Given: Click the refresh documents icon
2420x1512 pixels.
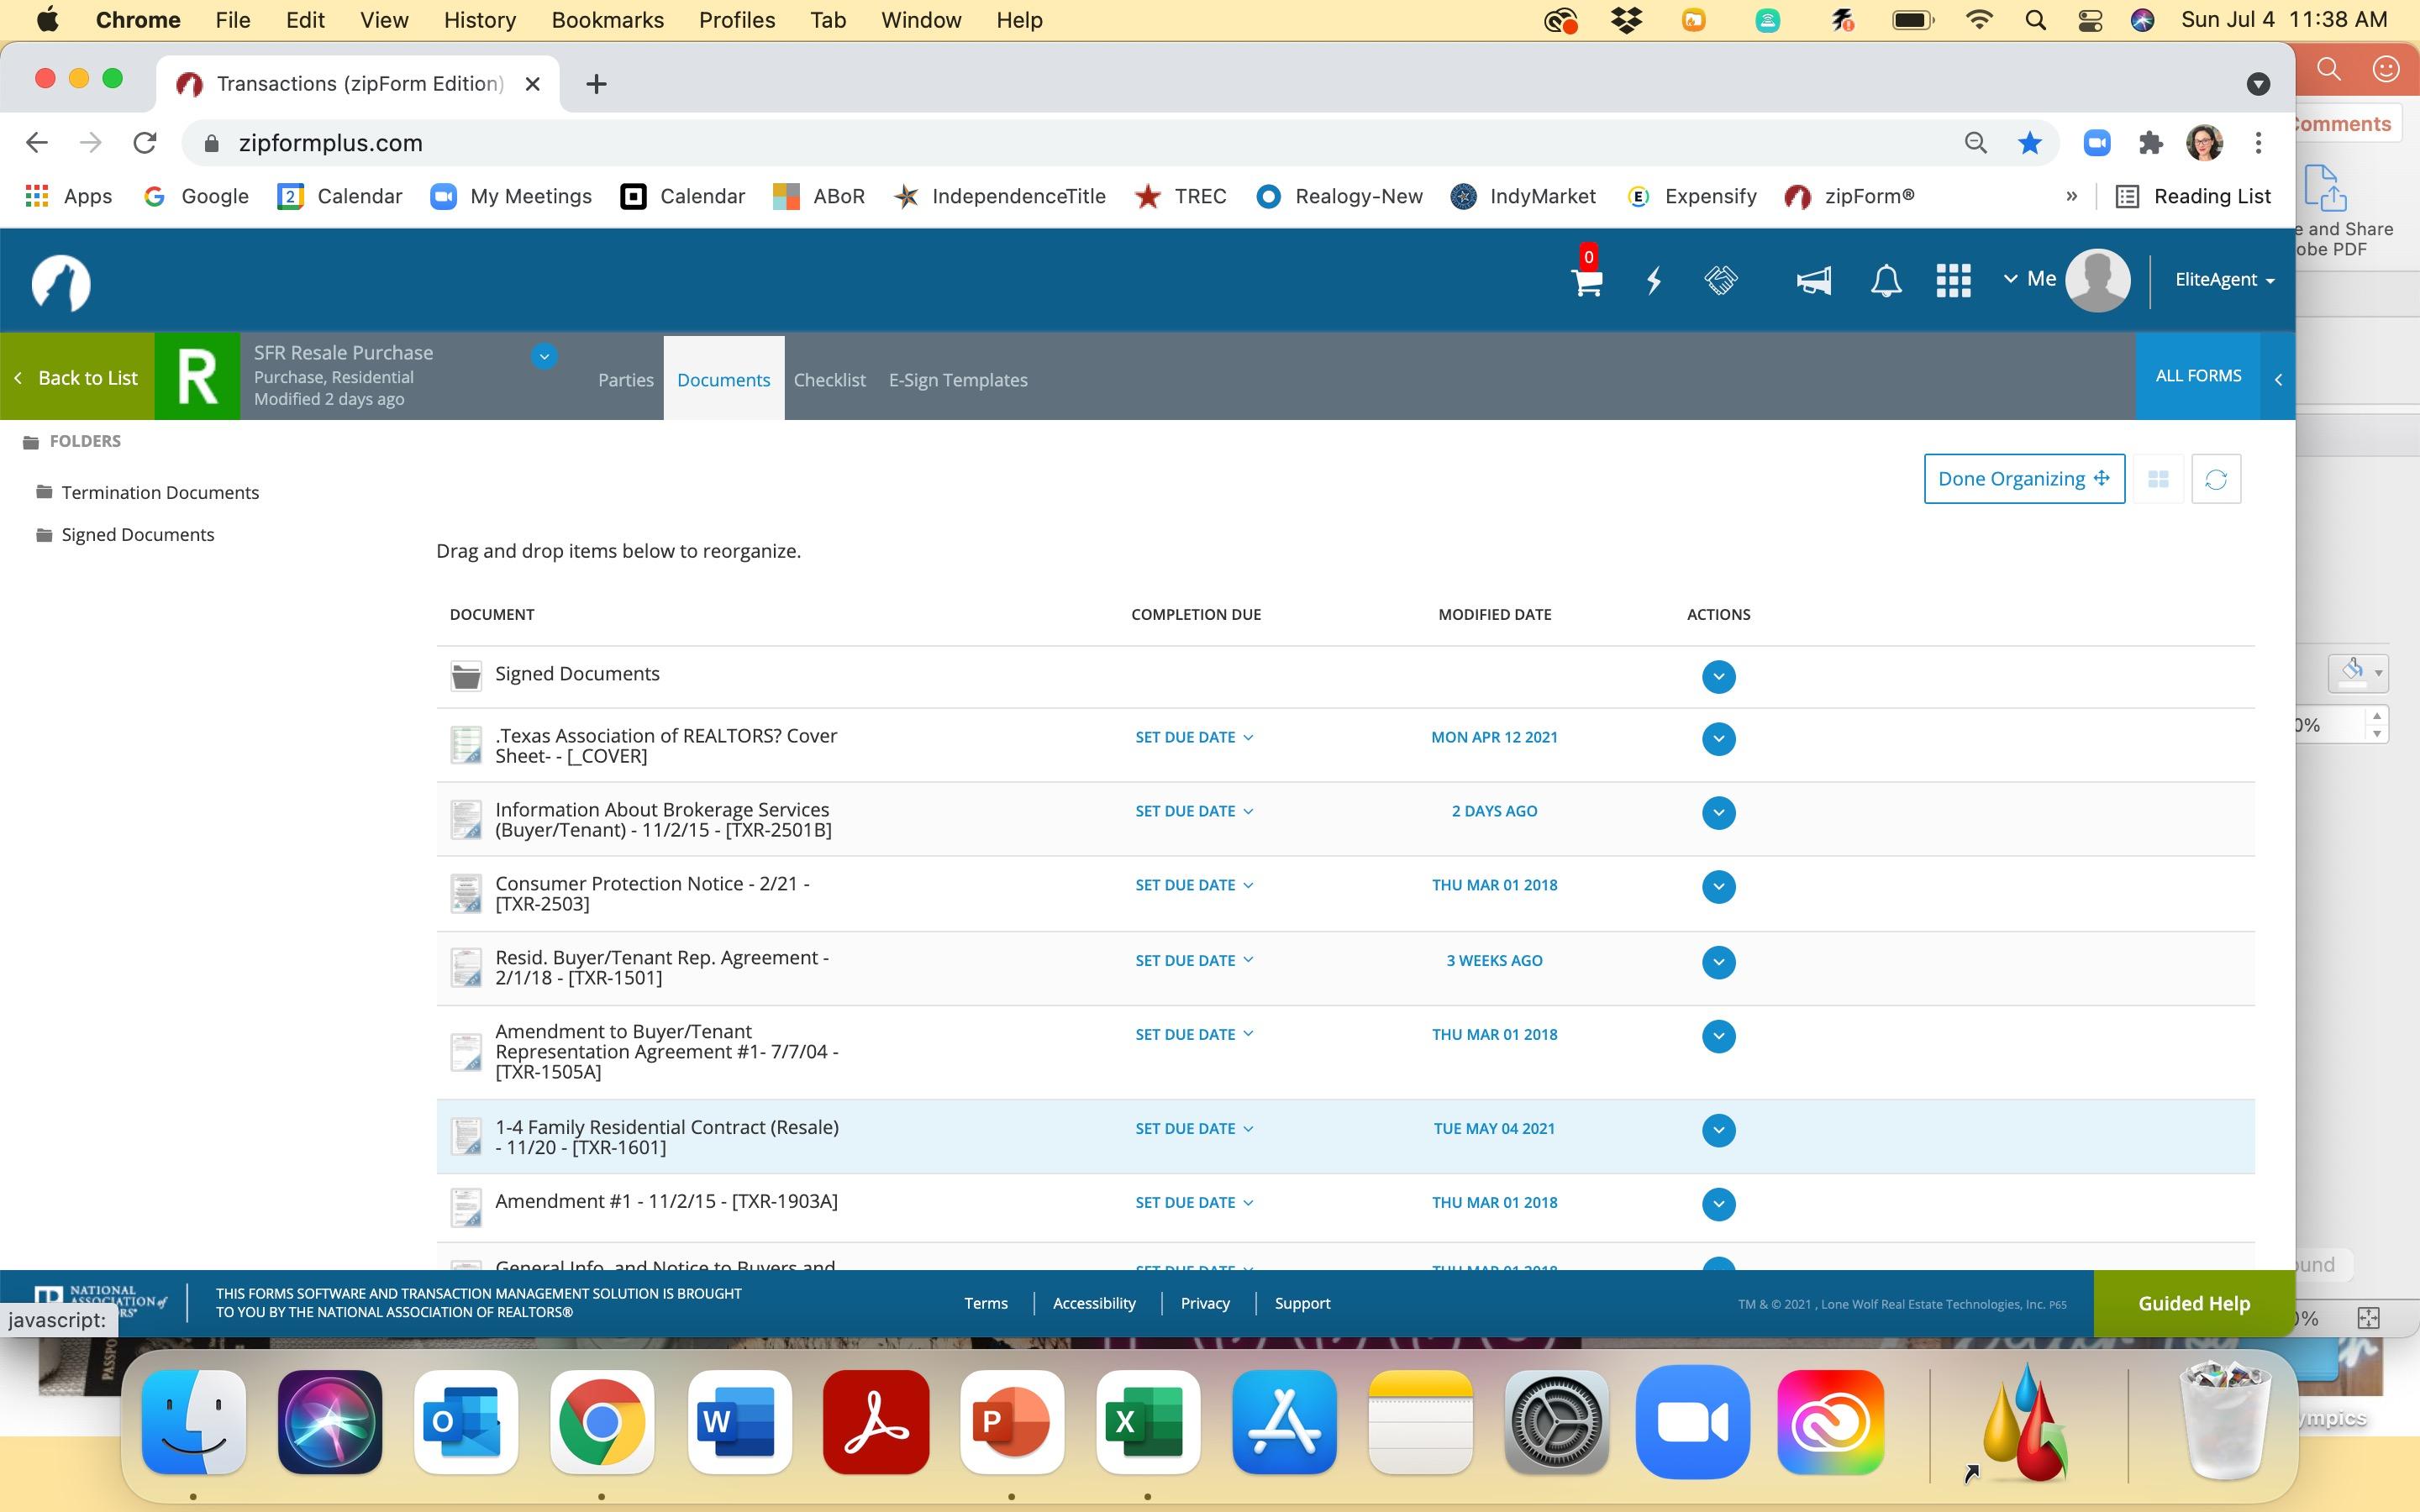Looking at the screenshot, I should point(2215,479).
